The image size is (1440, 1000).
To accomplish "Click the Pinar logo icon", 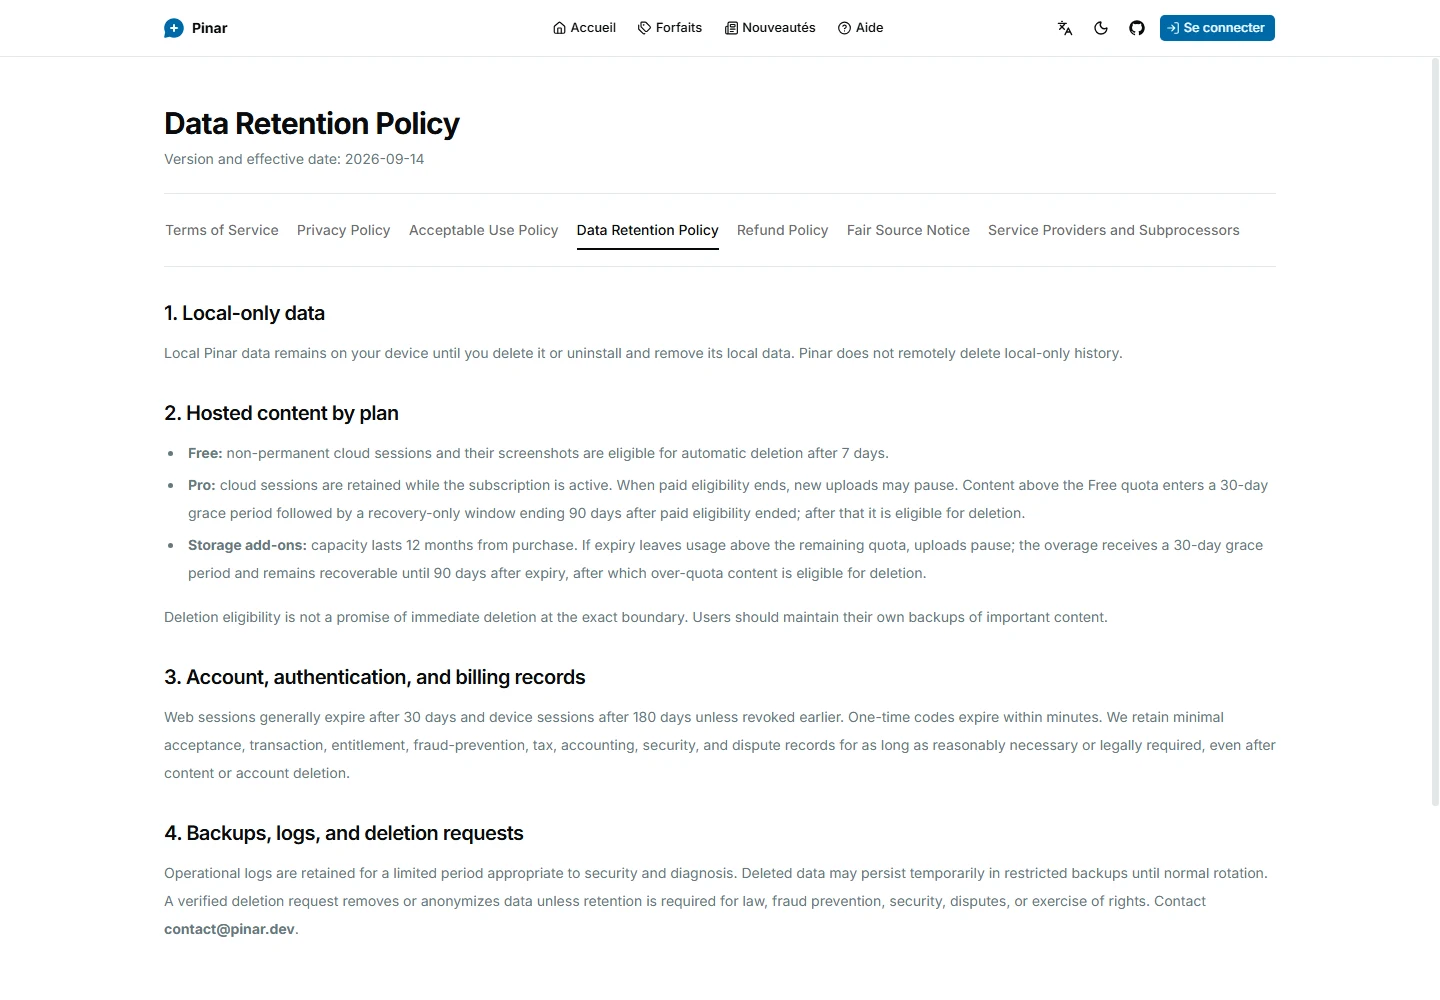I will pyautogui.click(x=174, y=28).
